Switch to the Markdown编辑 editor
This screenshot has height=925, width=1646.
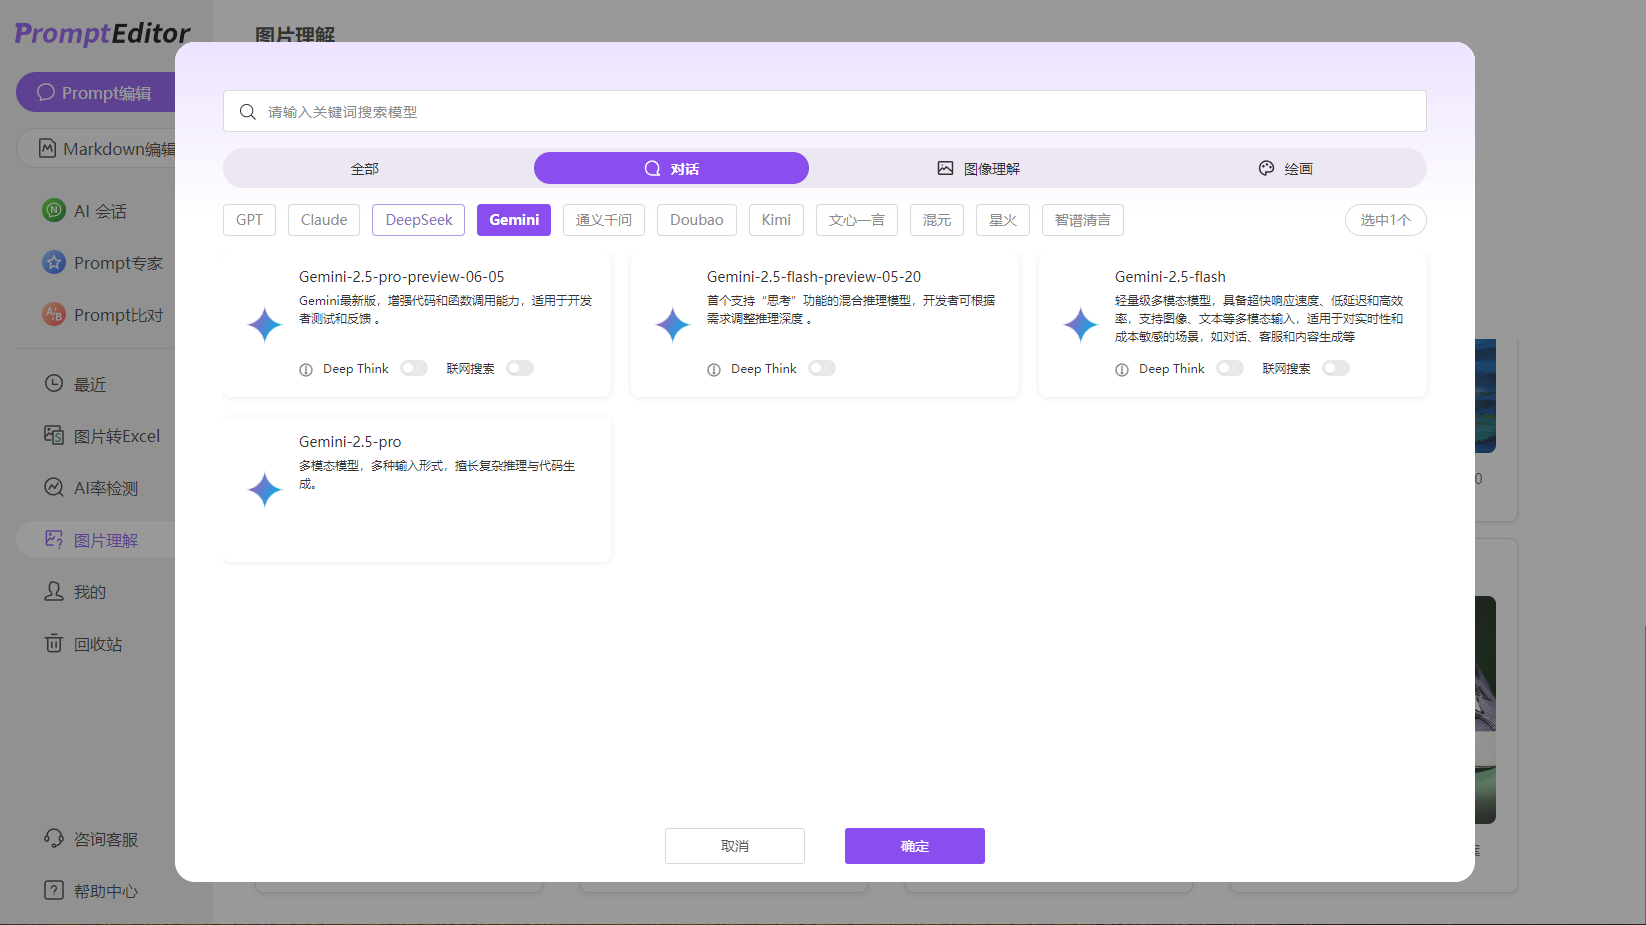(x=110, y=148)
